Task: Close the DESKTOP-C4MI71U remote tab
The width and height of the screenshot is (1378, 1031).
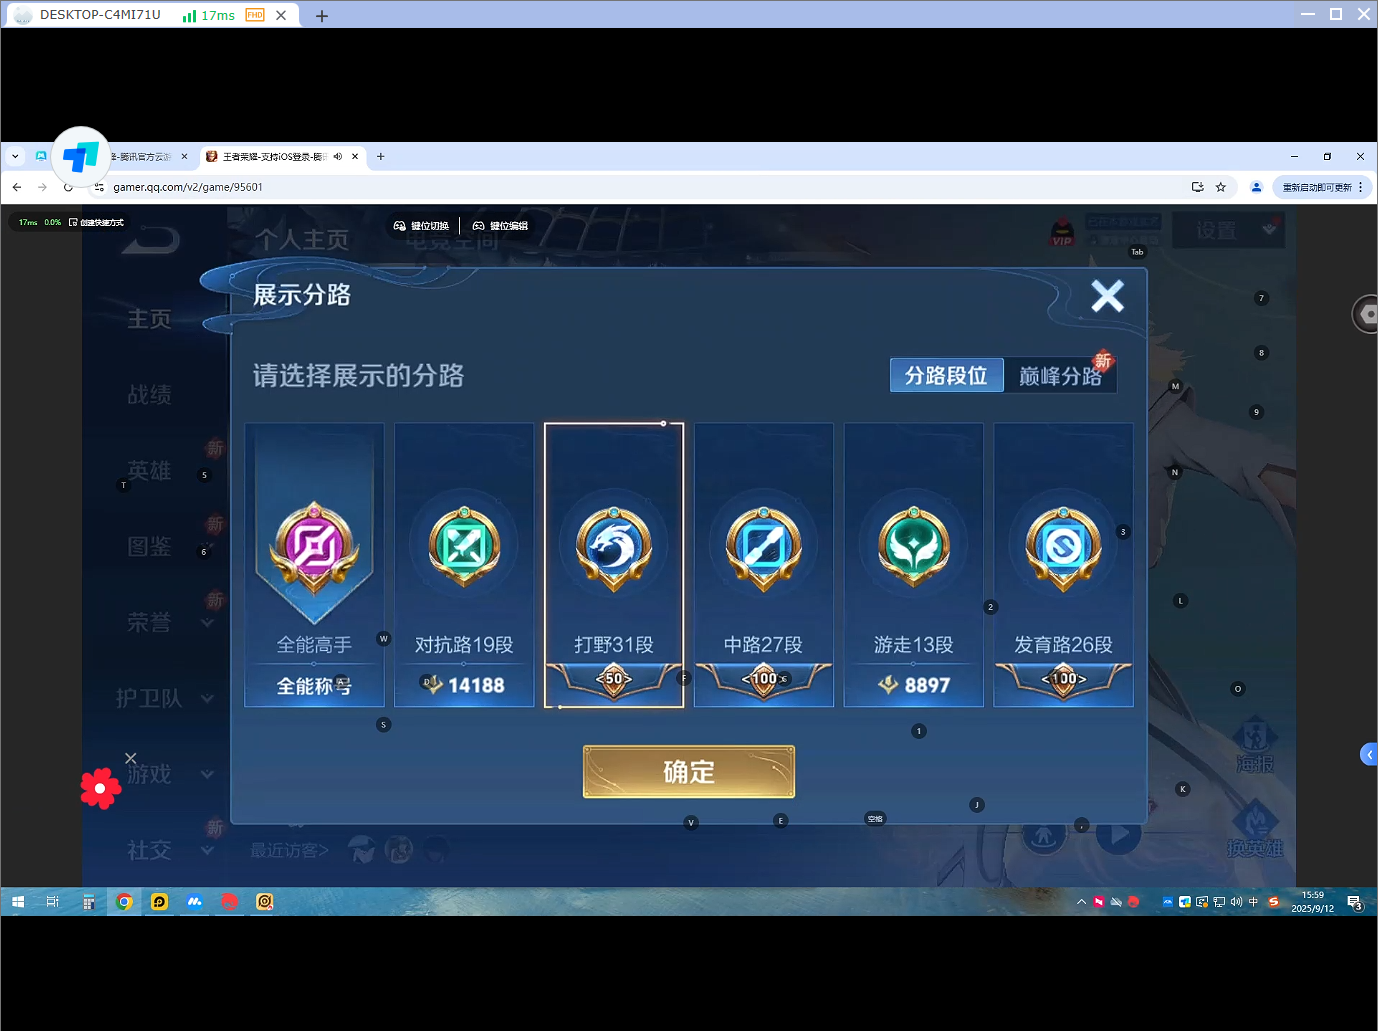Action: click(281, 15)
